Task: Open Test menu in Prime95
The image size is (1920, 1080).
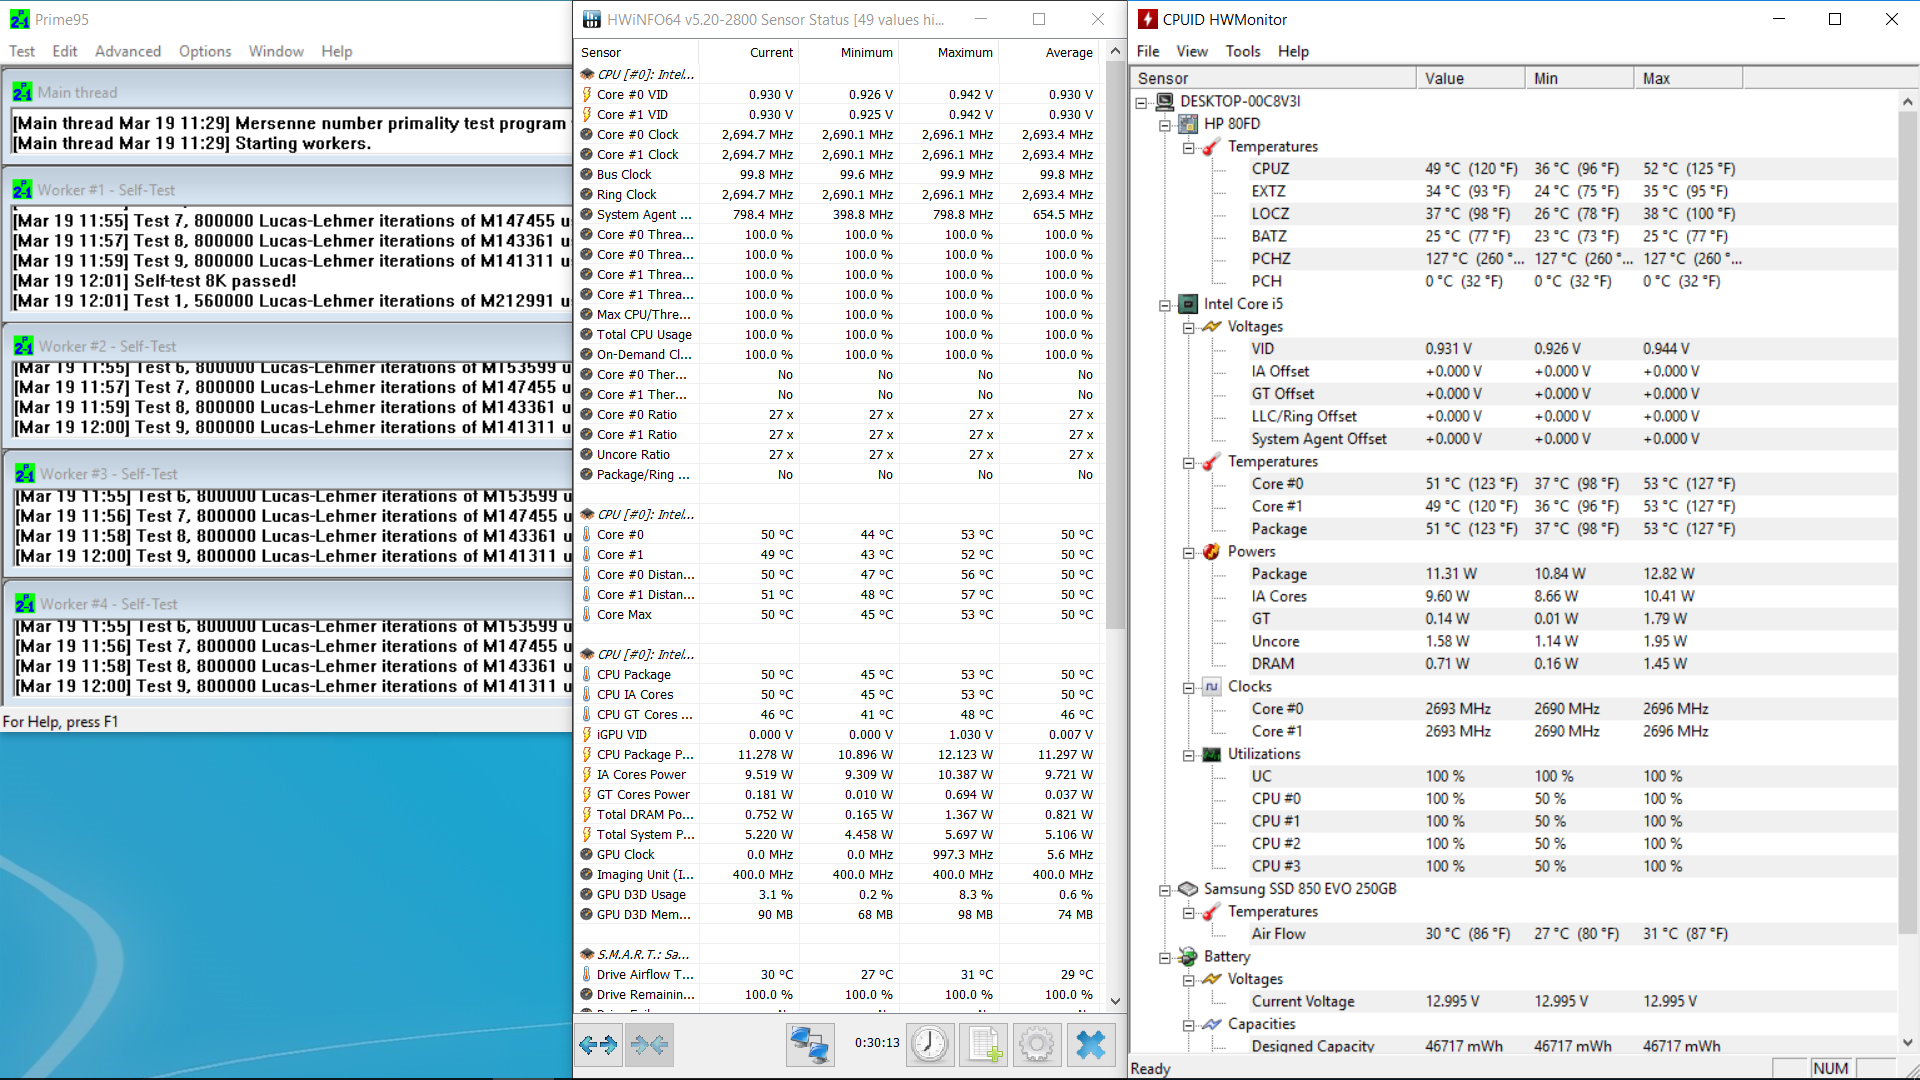Action: (21, 51)
